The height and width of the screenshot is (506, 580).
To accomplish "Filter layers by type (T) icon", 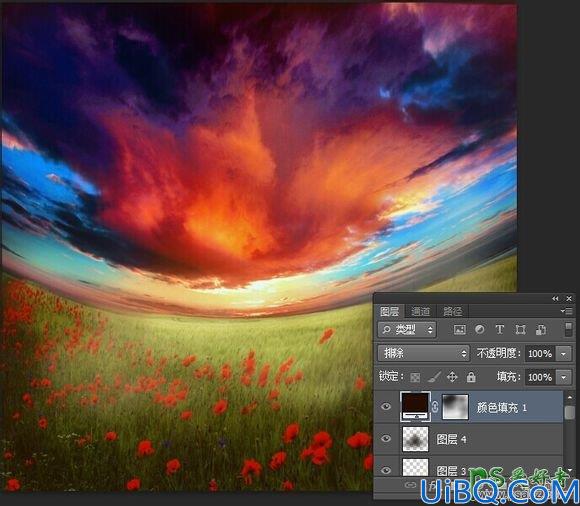I will (500, 329).
